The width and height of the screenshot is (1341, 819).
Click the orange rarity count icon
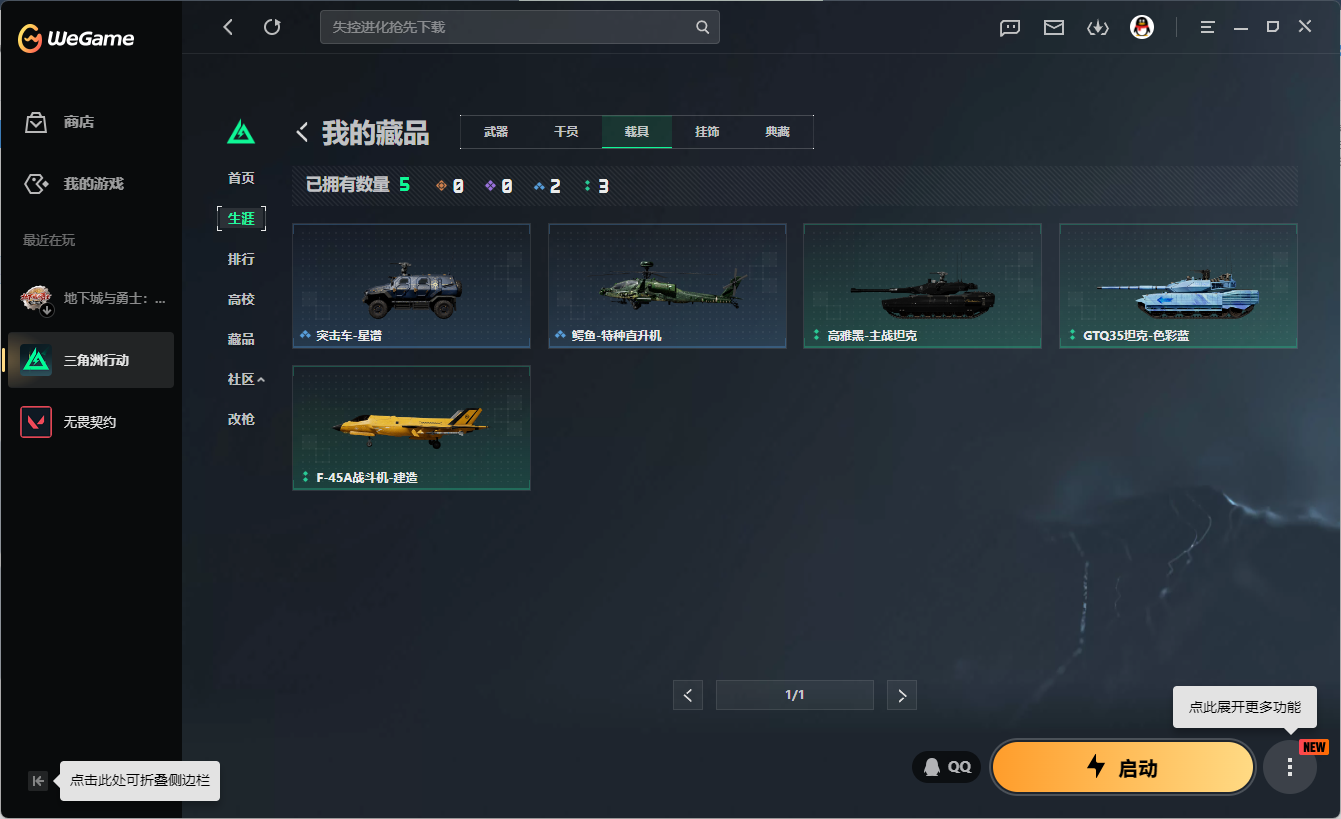point(442,186)
